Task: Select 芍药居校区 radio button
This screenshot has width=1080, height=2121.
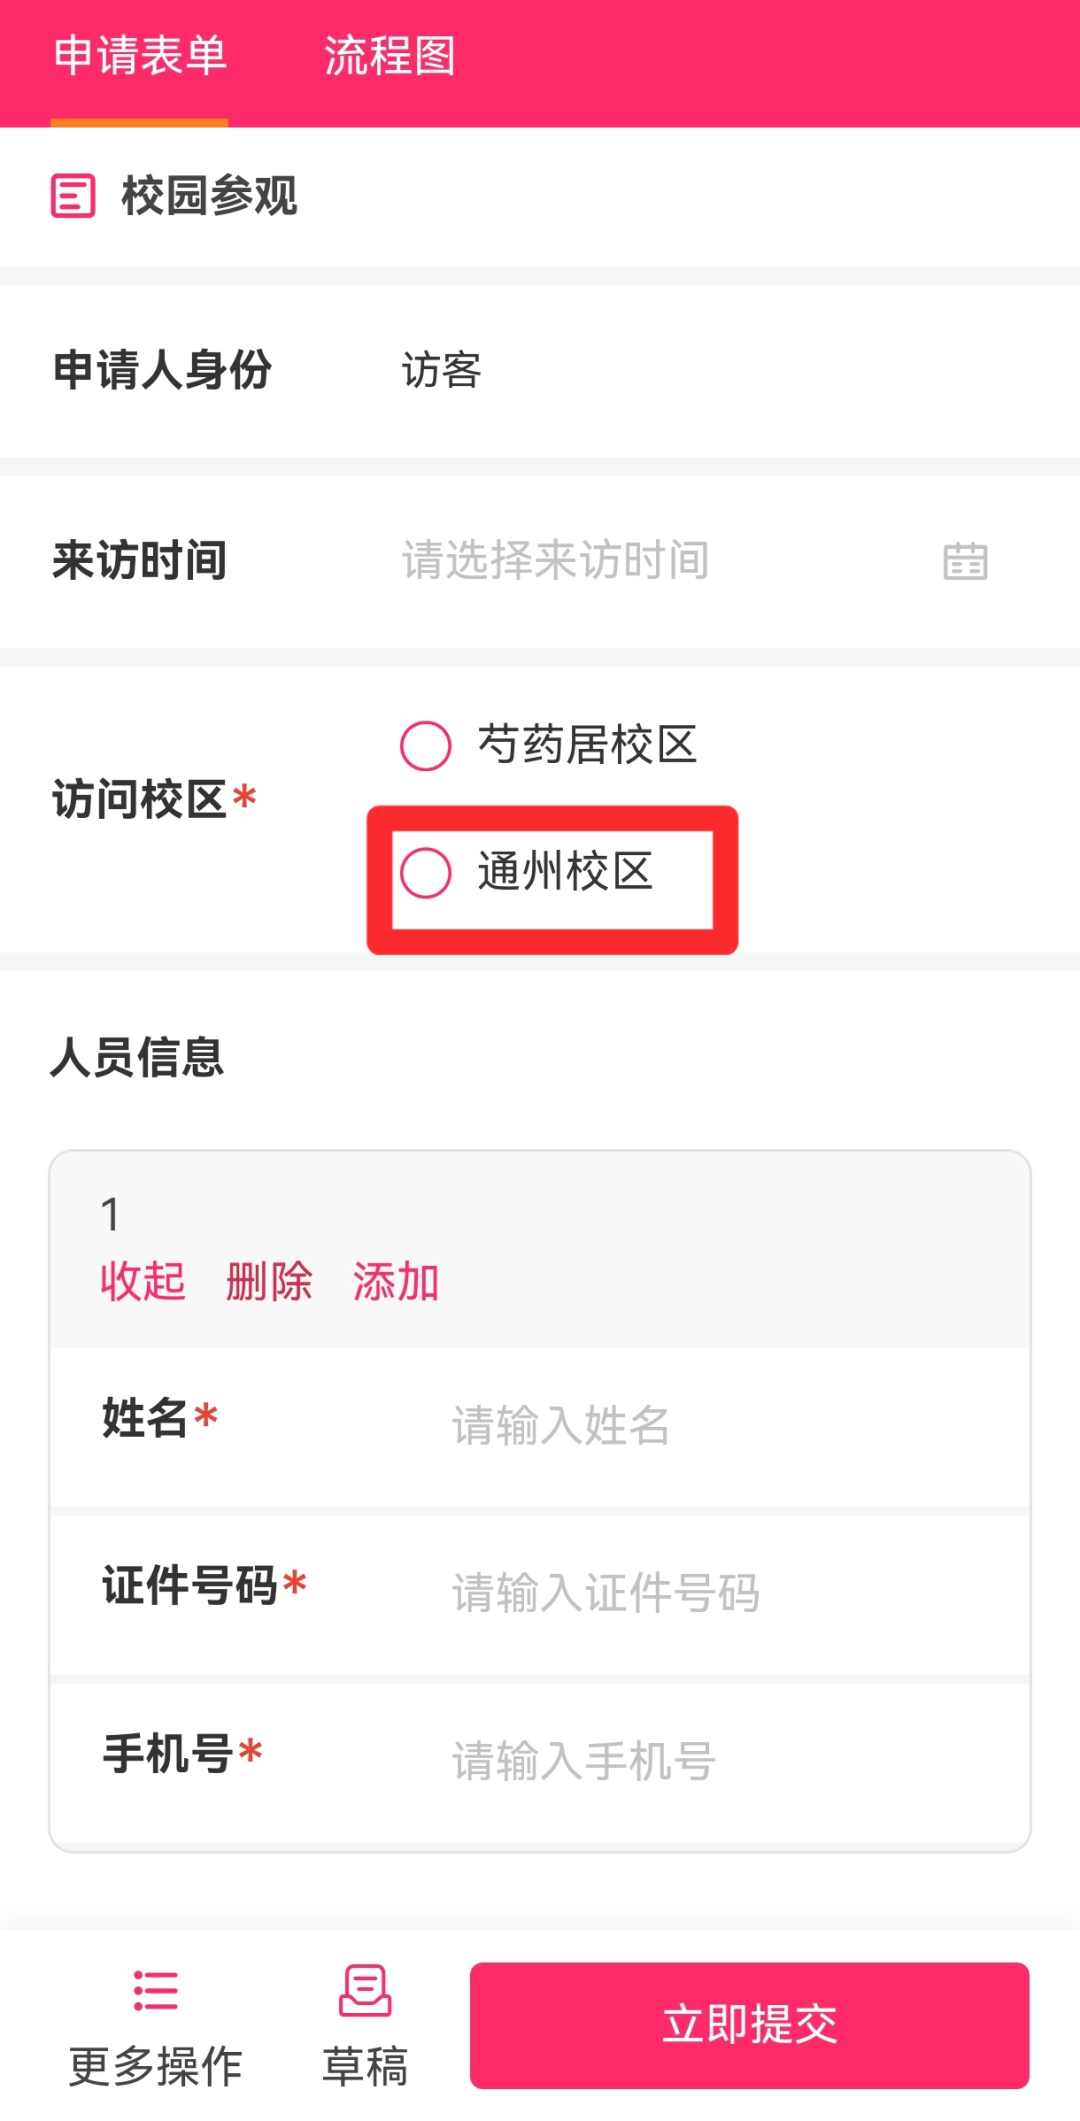Action: pyautogui.click(x=426, y=746)
